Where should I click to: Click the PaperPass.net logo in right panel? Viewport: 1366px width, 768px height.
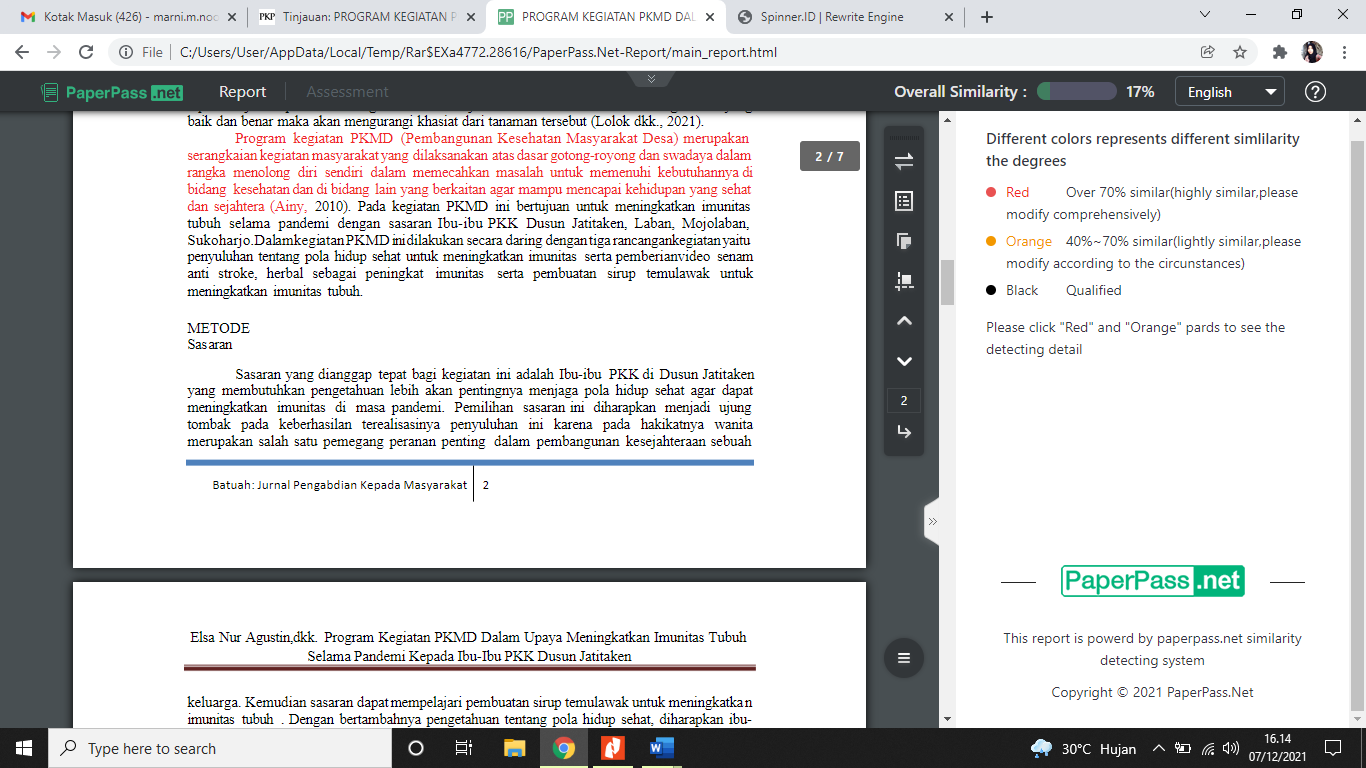pyautogui.click(x=1152, y=581)
